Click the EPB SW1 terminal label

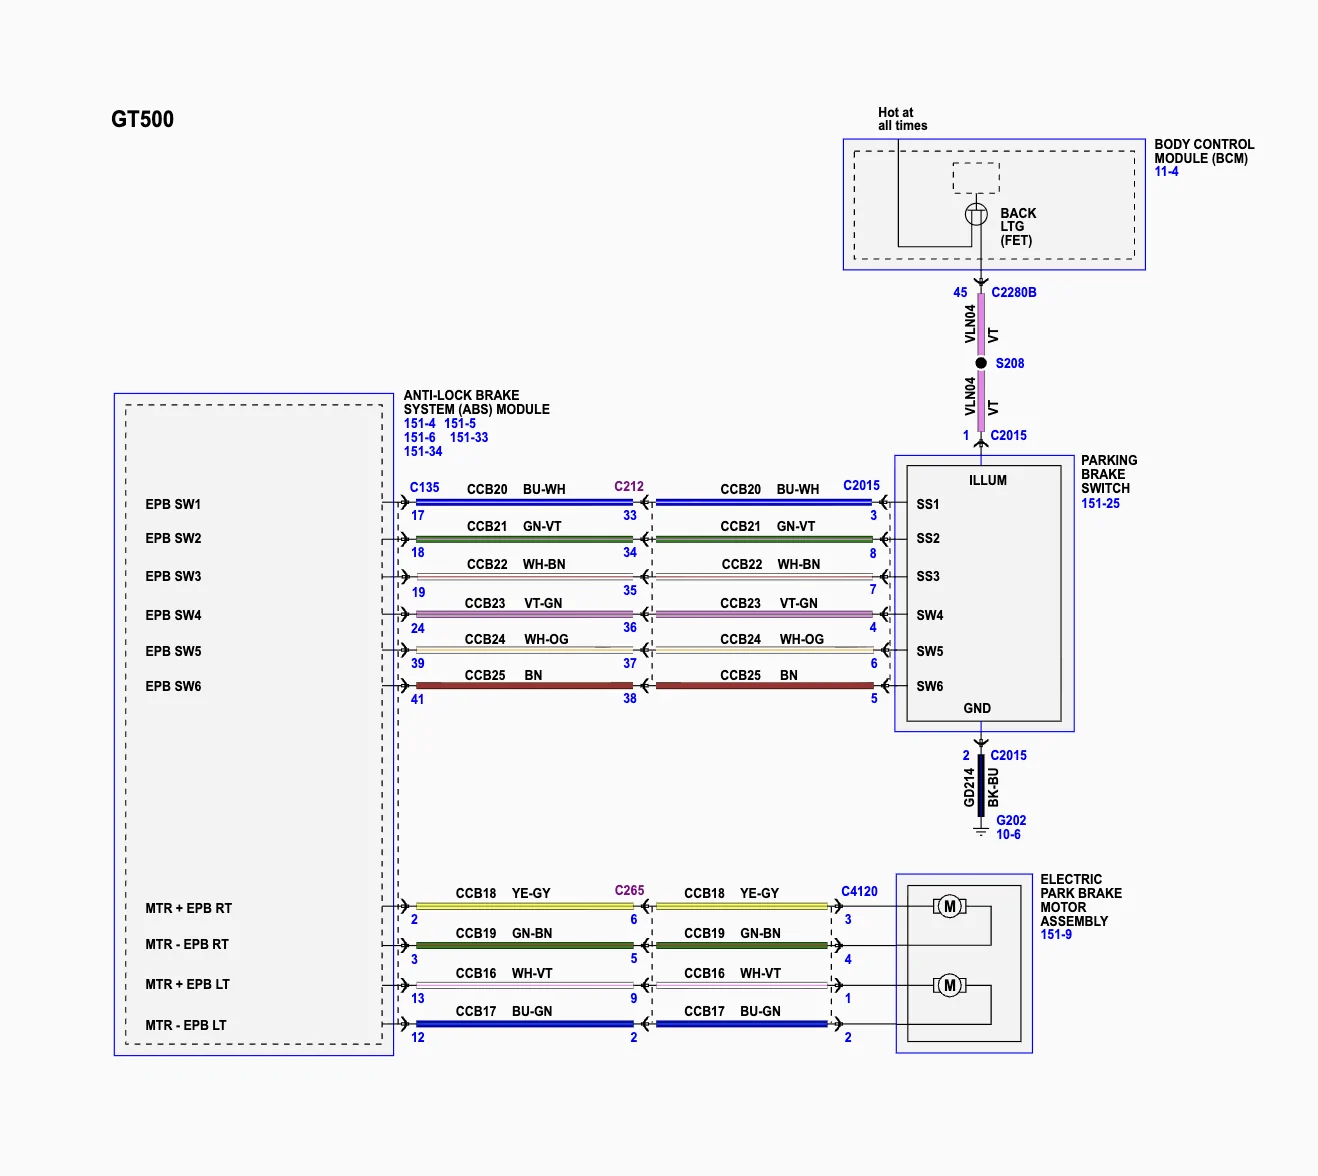[173, 505]
